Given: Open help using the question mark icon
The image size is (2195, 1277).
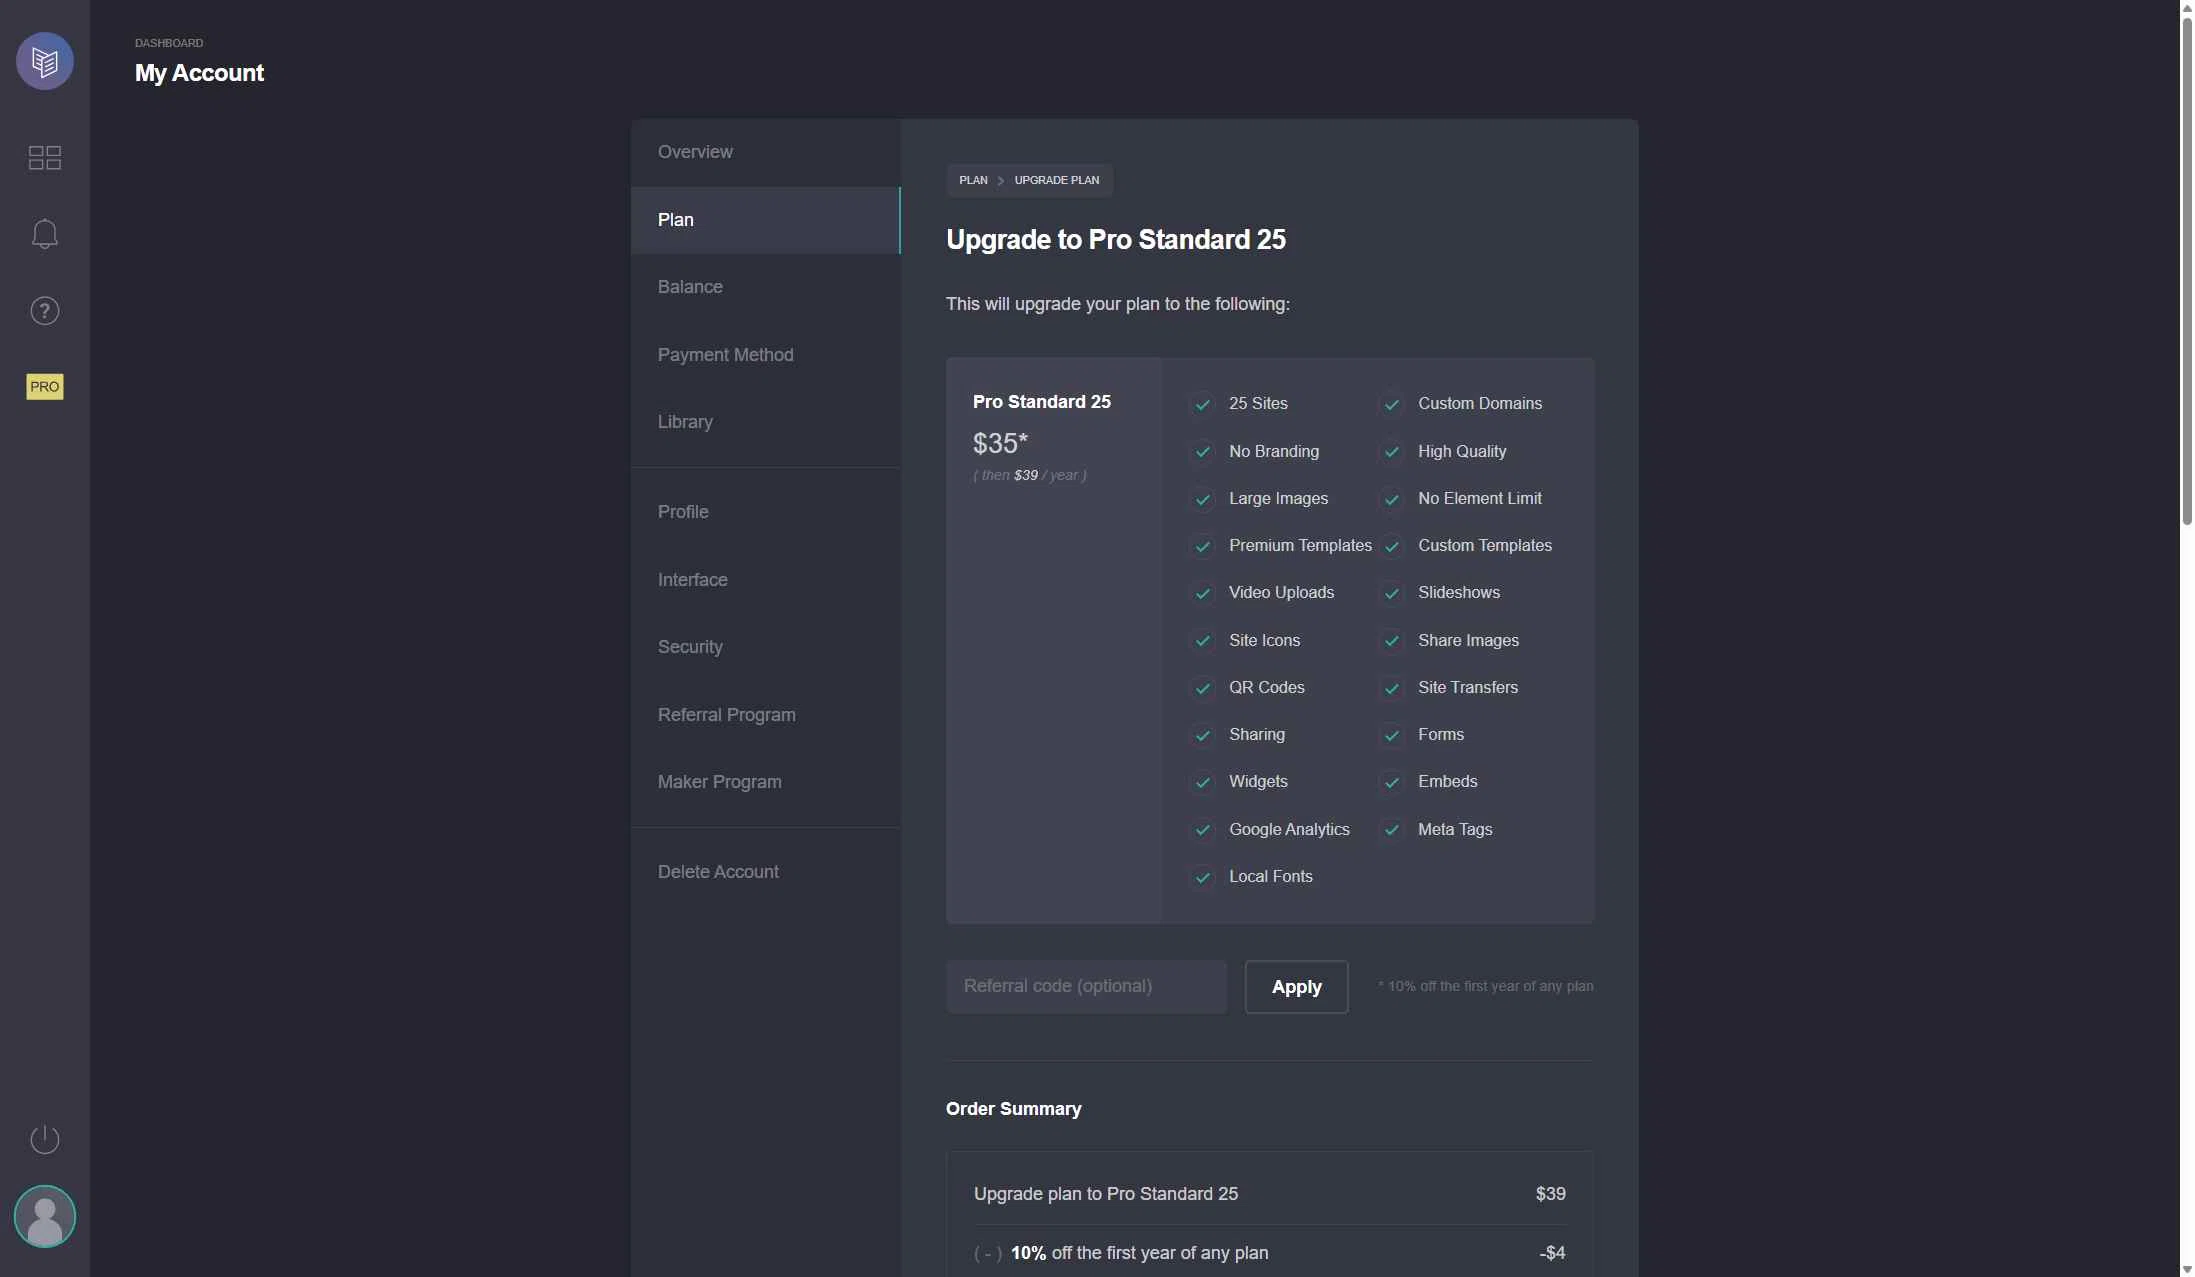Looking at the screenshot, I should (44, 310).
